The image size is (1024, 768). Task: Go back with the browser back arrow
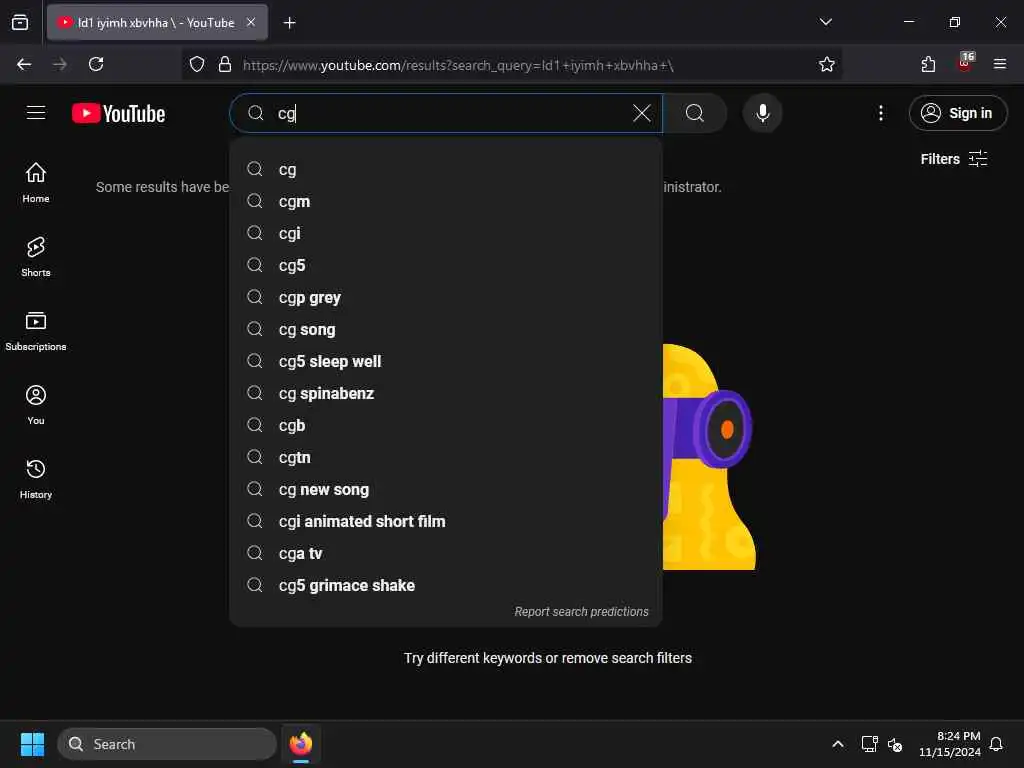(x=24, y=64)
